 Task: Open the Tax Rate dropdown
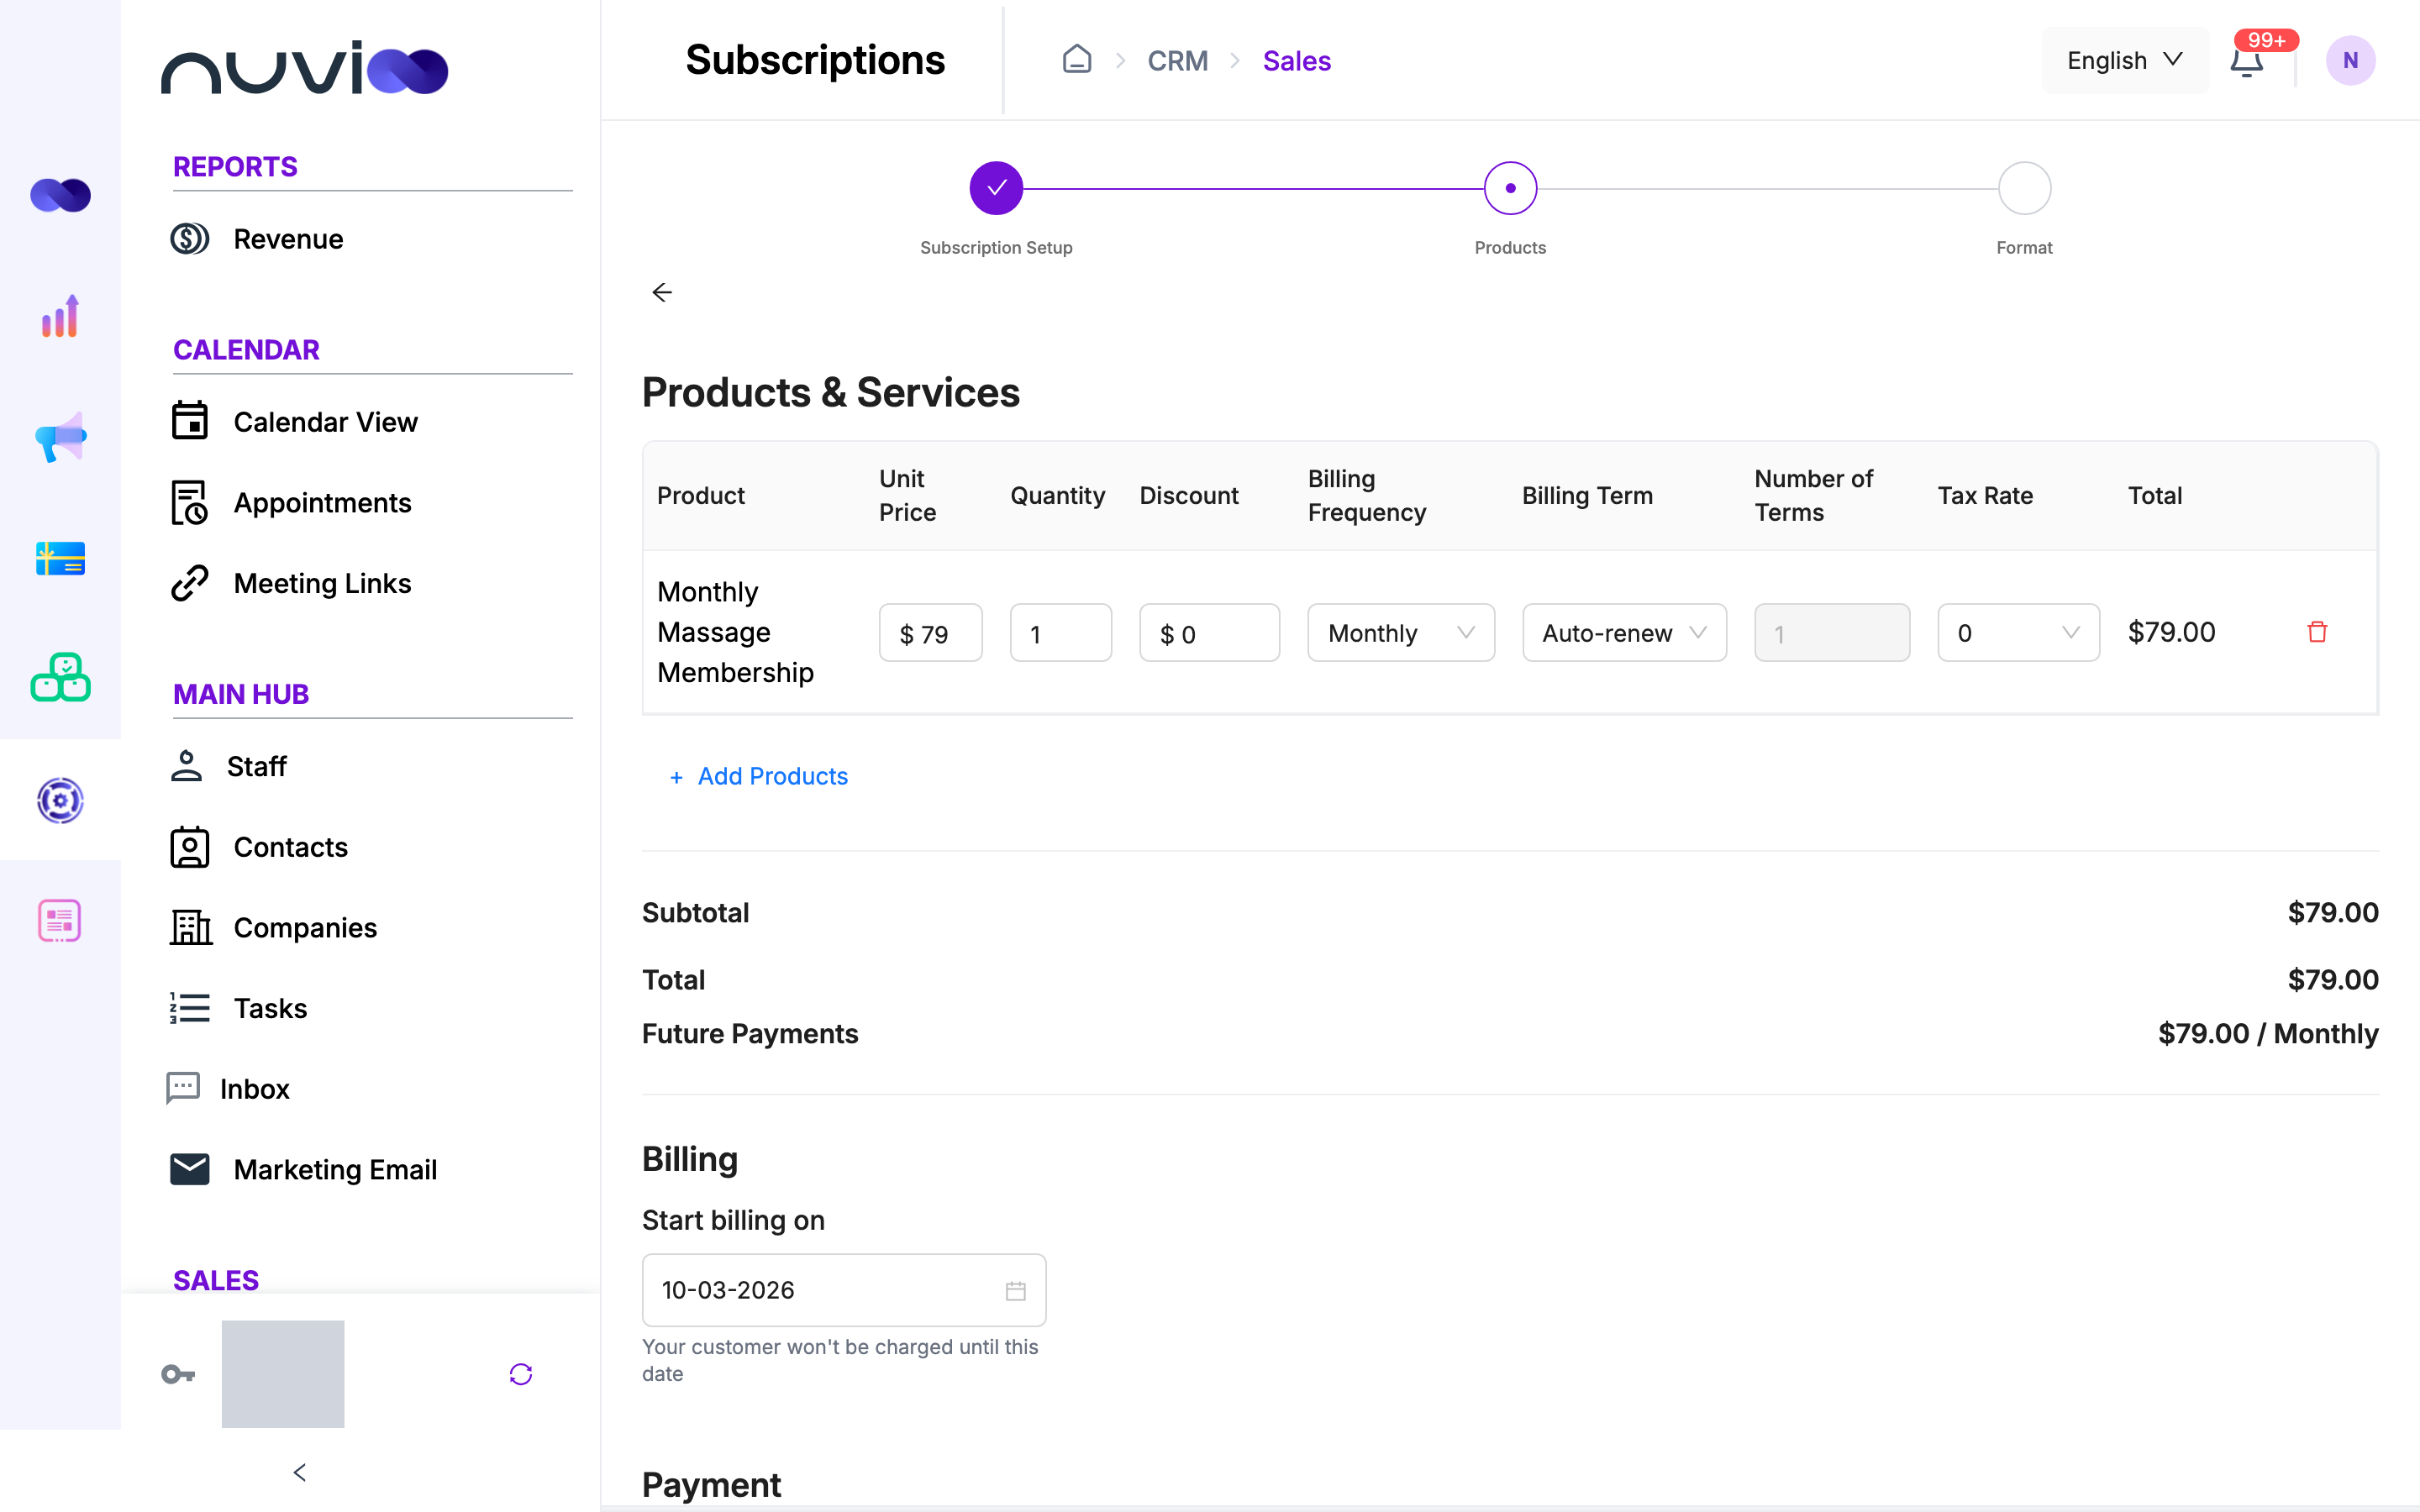coord(2018,633)
